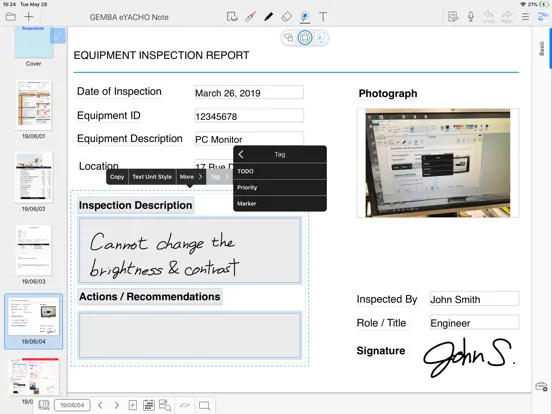Viewport: 552px width, 414px height.
Task: Choose the third selection mode icon
Action: [321, 37]
